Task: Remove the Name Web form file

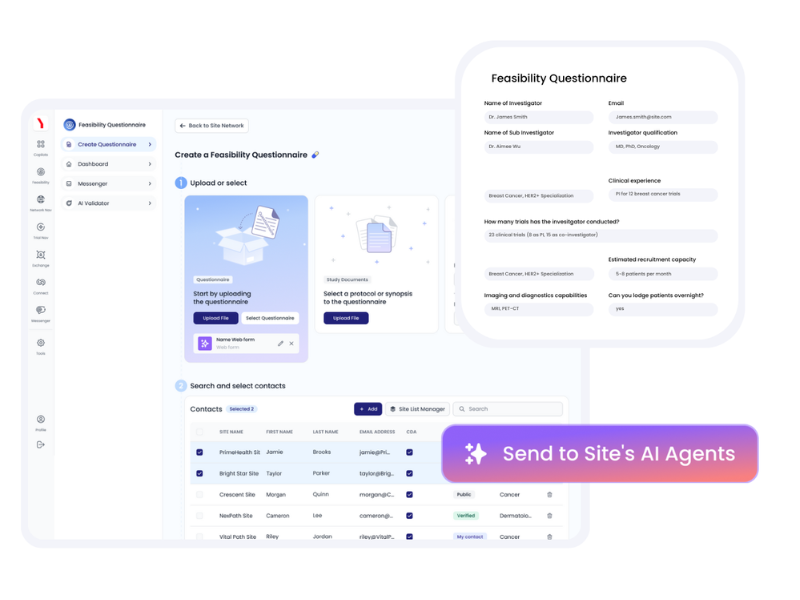Action: [291, 343]
